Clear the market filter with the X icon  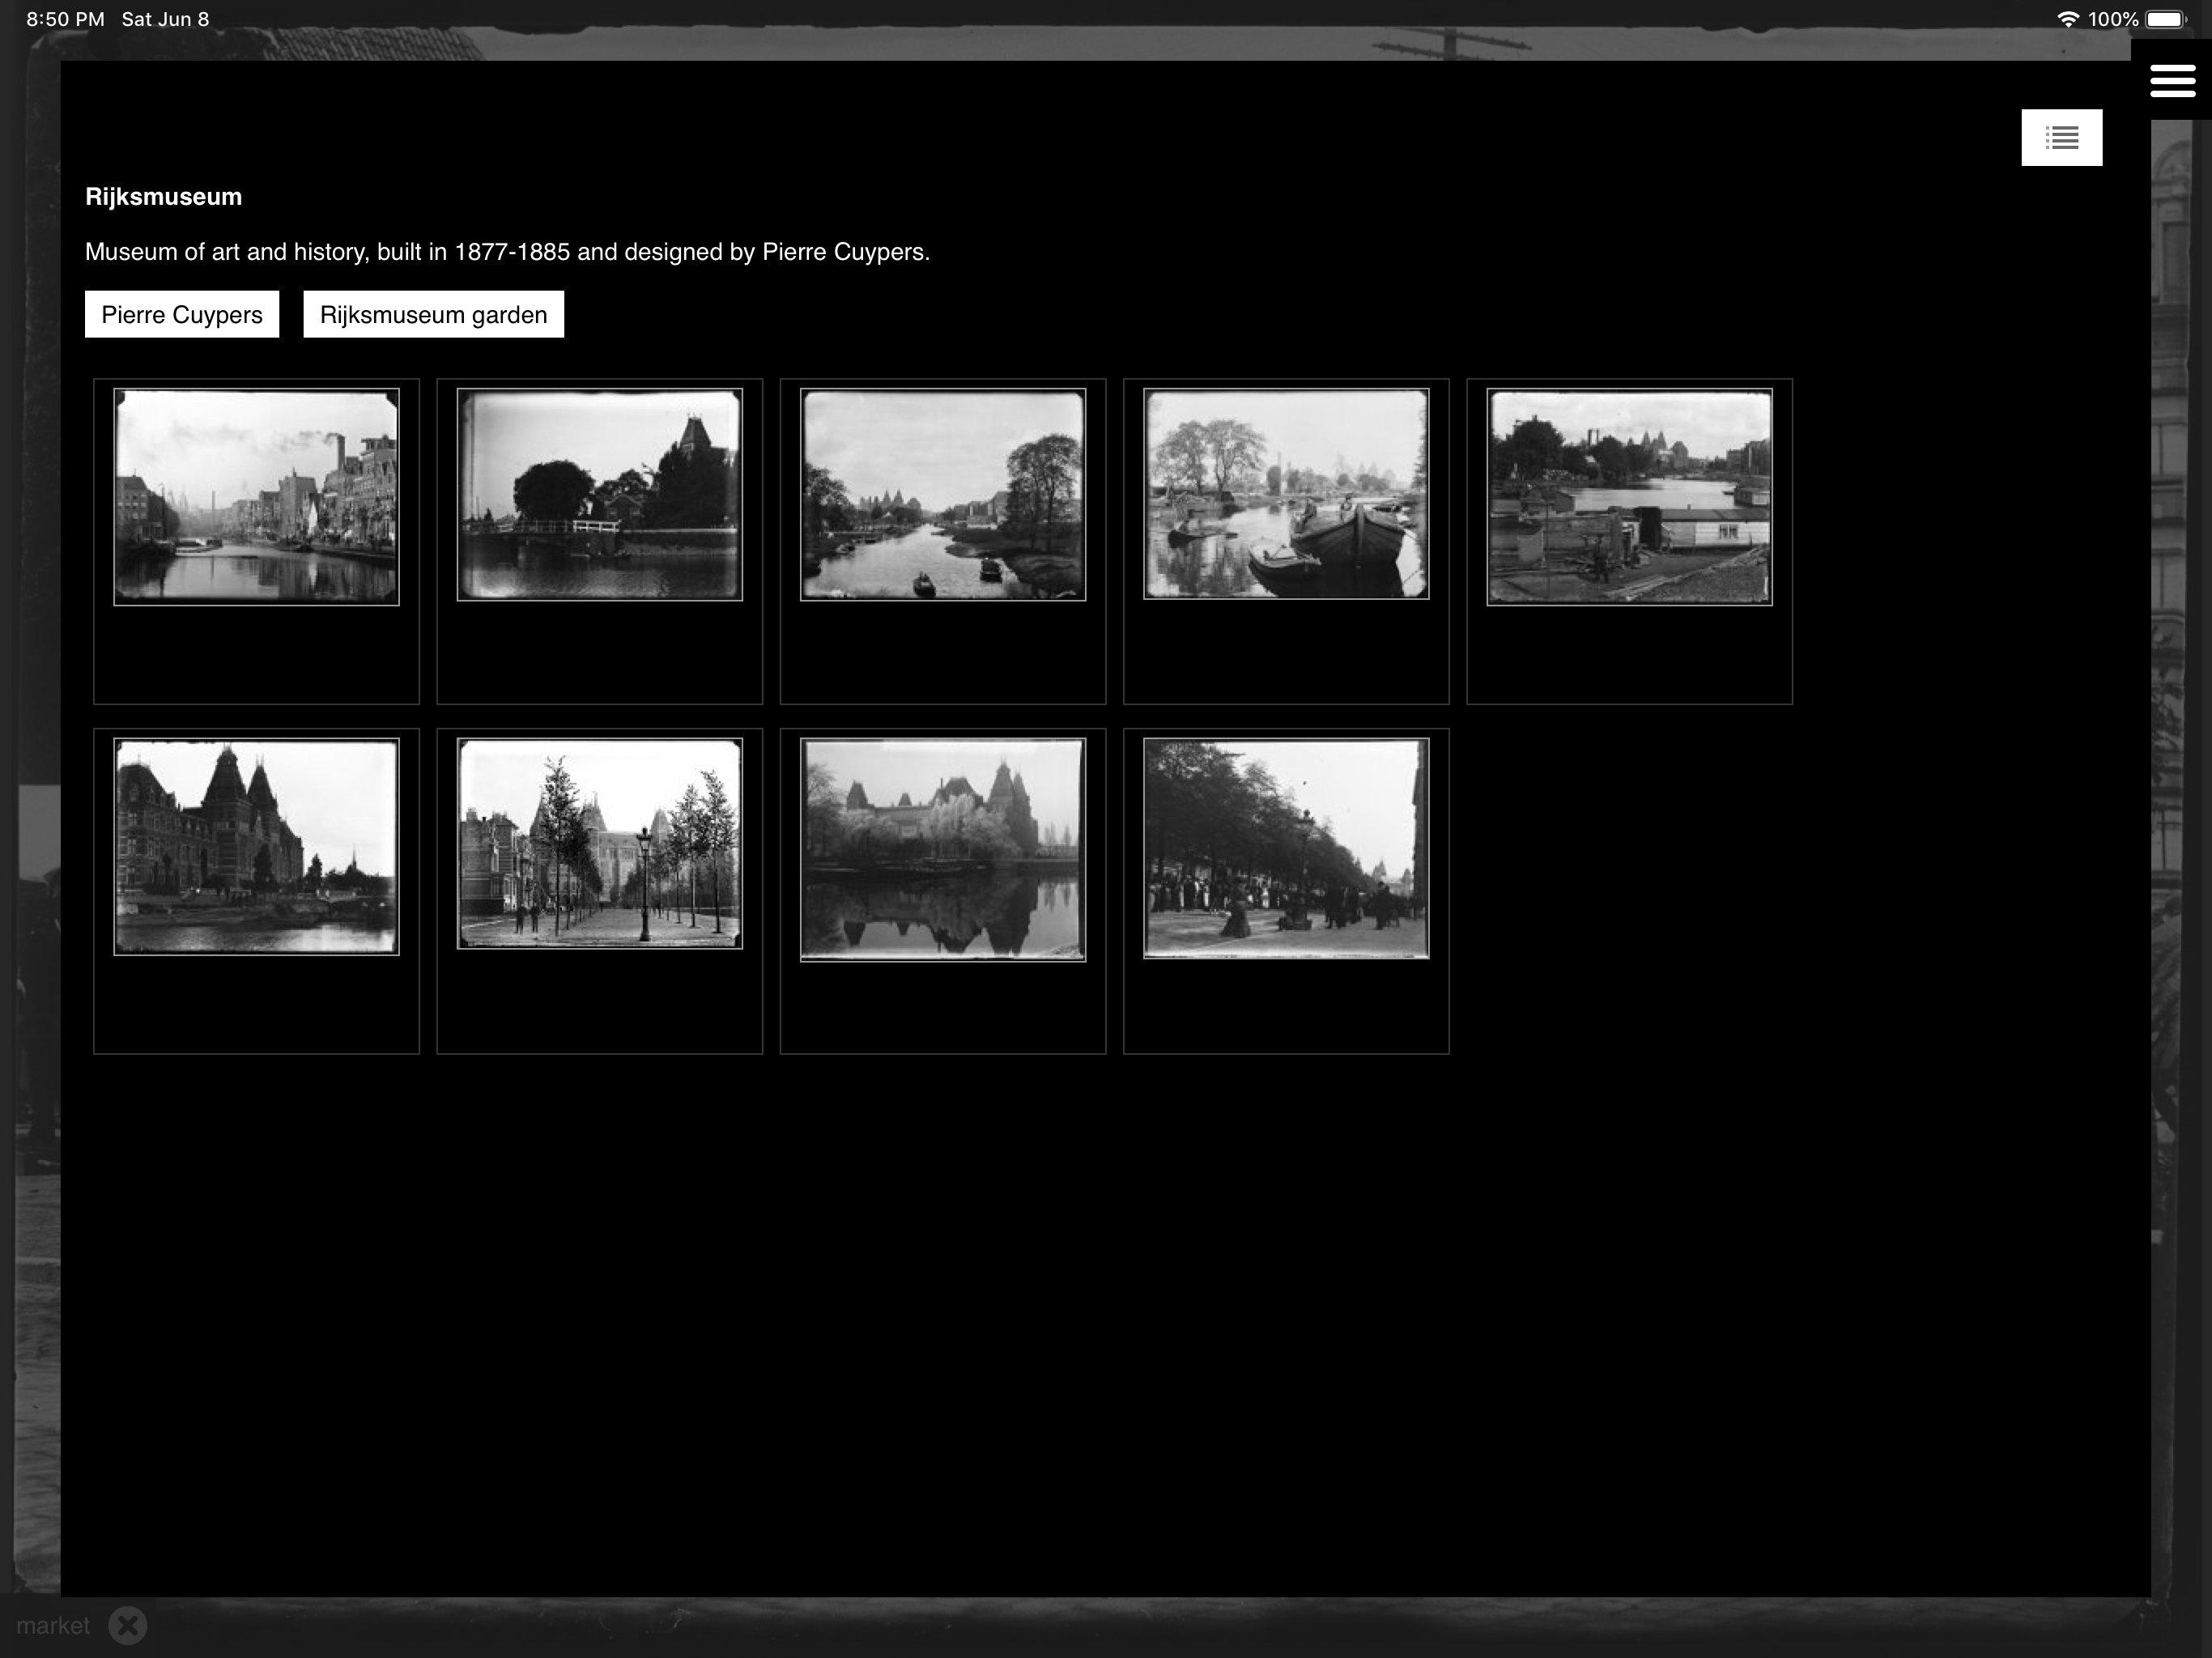128,1625
